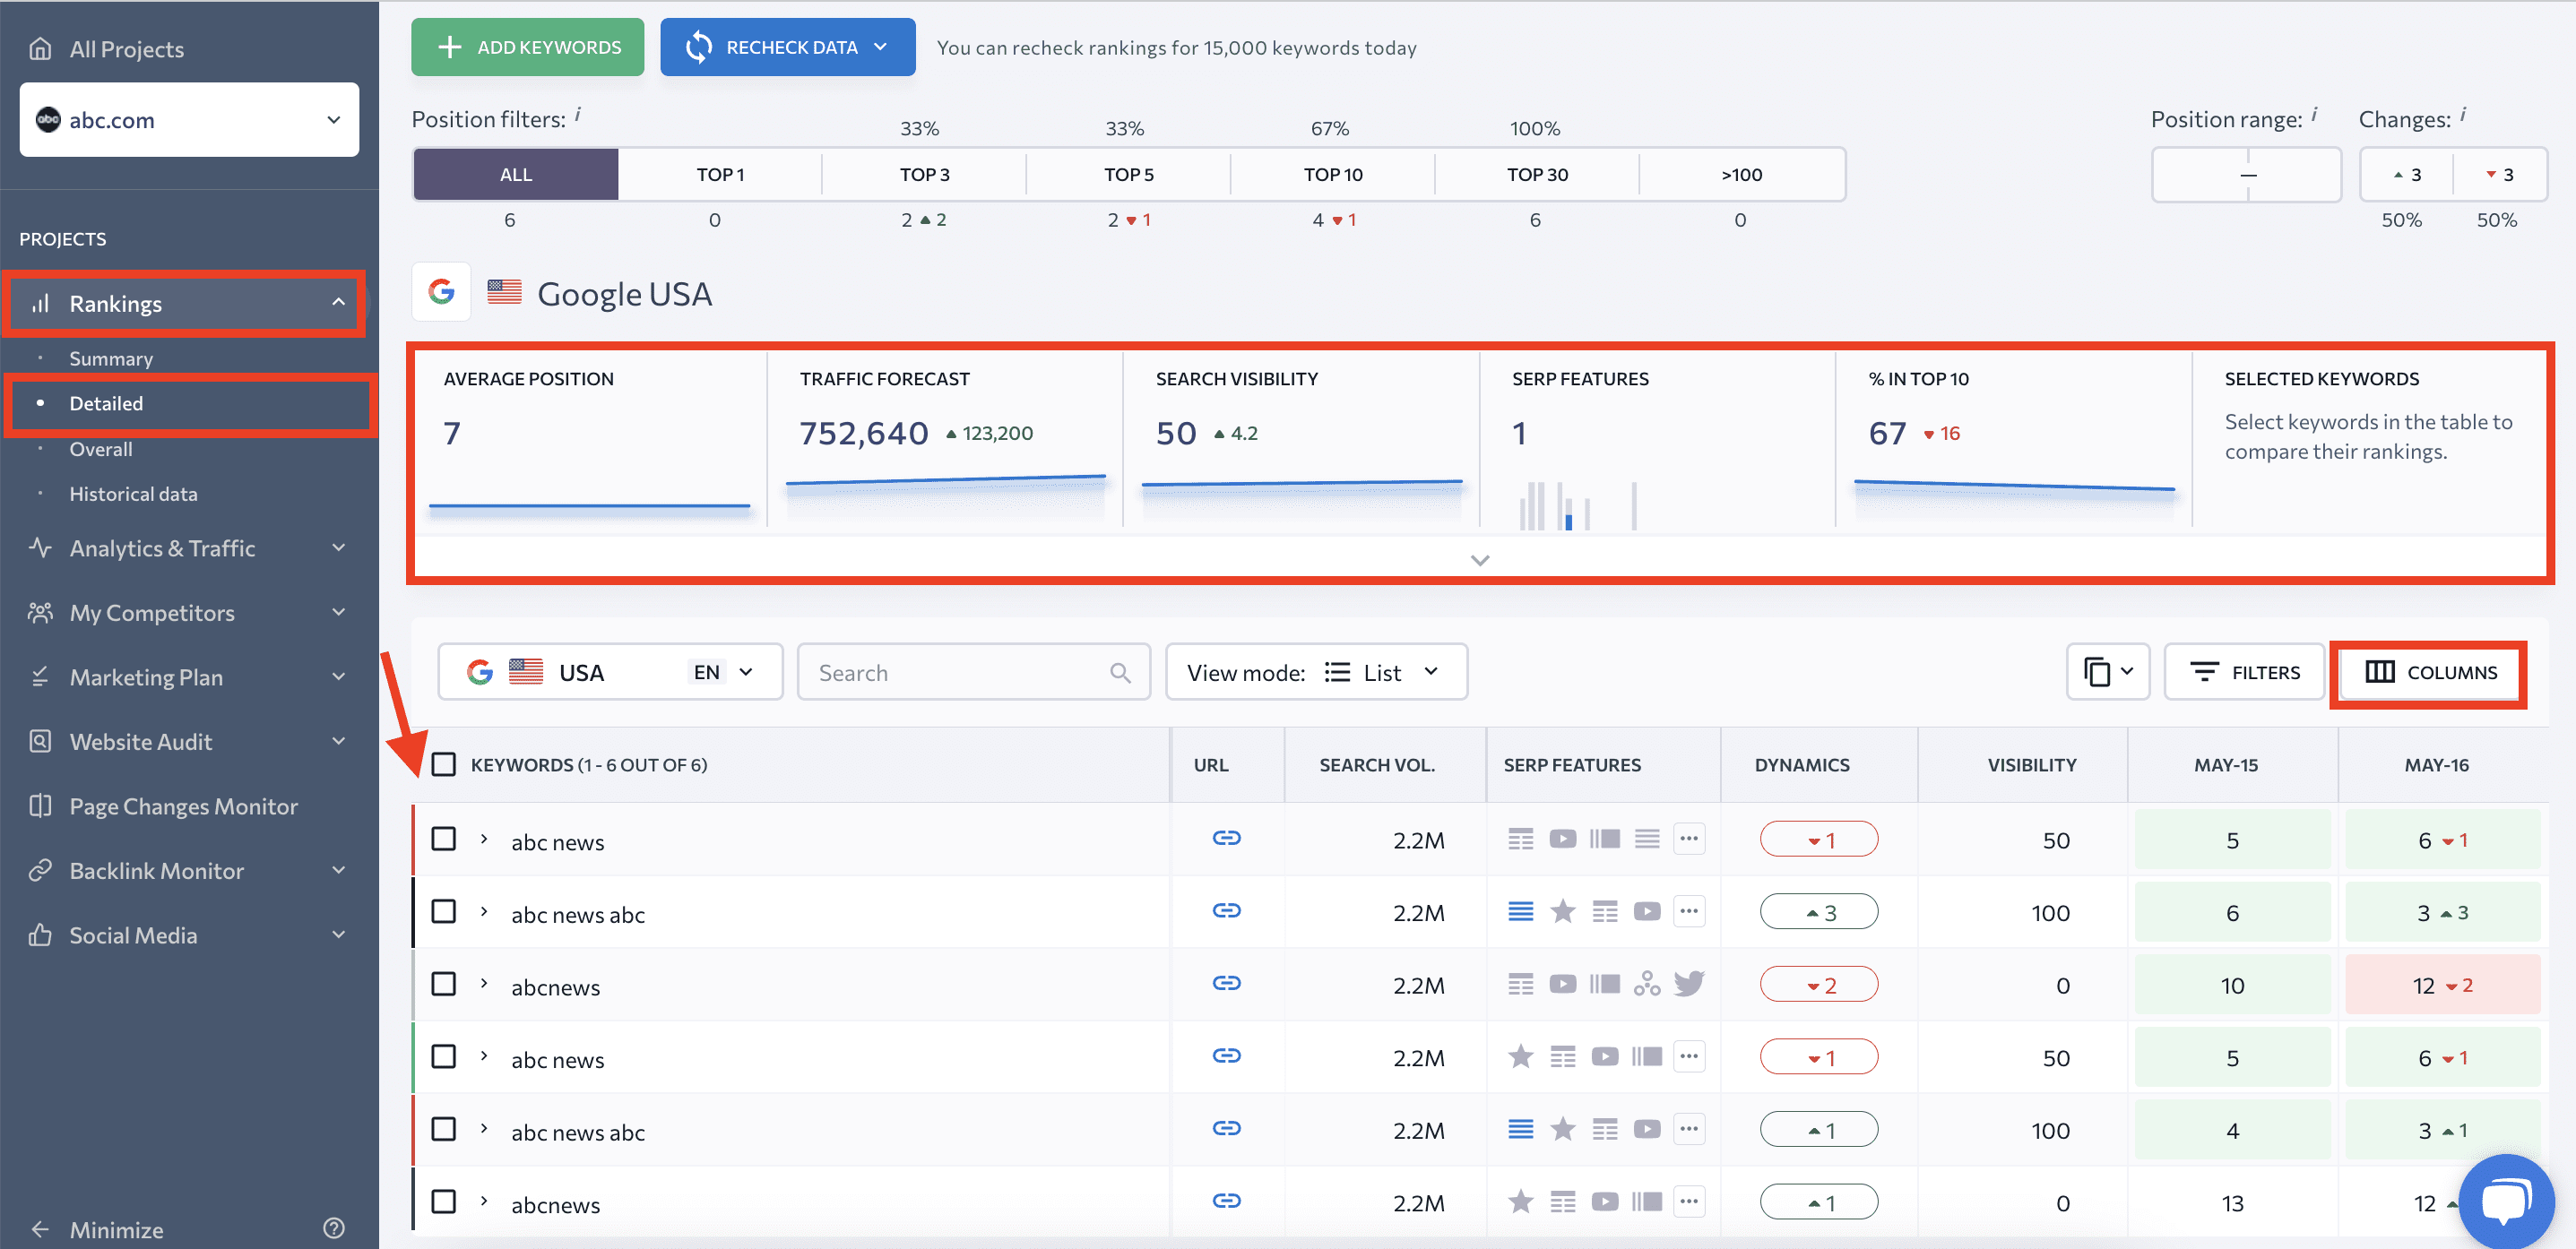Open the Summary rankings page
The image size is (2576, 1249).
pyautogui.click(x=111, y=358)
